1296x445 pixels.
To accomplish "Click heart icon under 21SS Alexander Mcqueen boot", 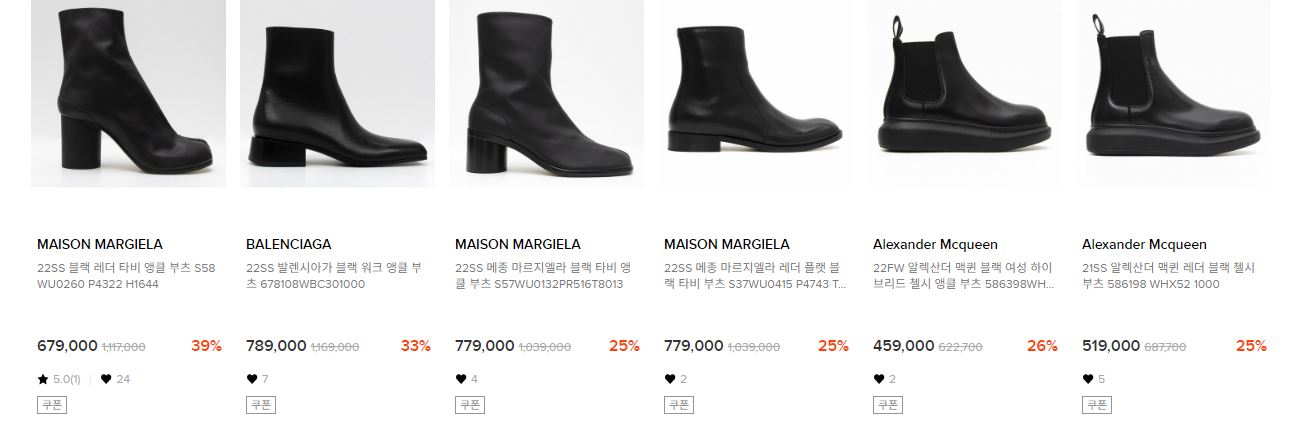I will click(x=1088, y=379).
